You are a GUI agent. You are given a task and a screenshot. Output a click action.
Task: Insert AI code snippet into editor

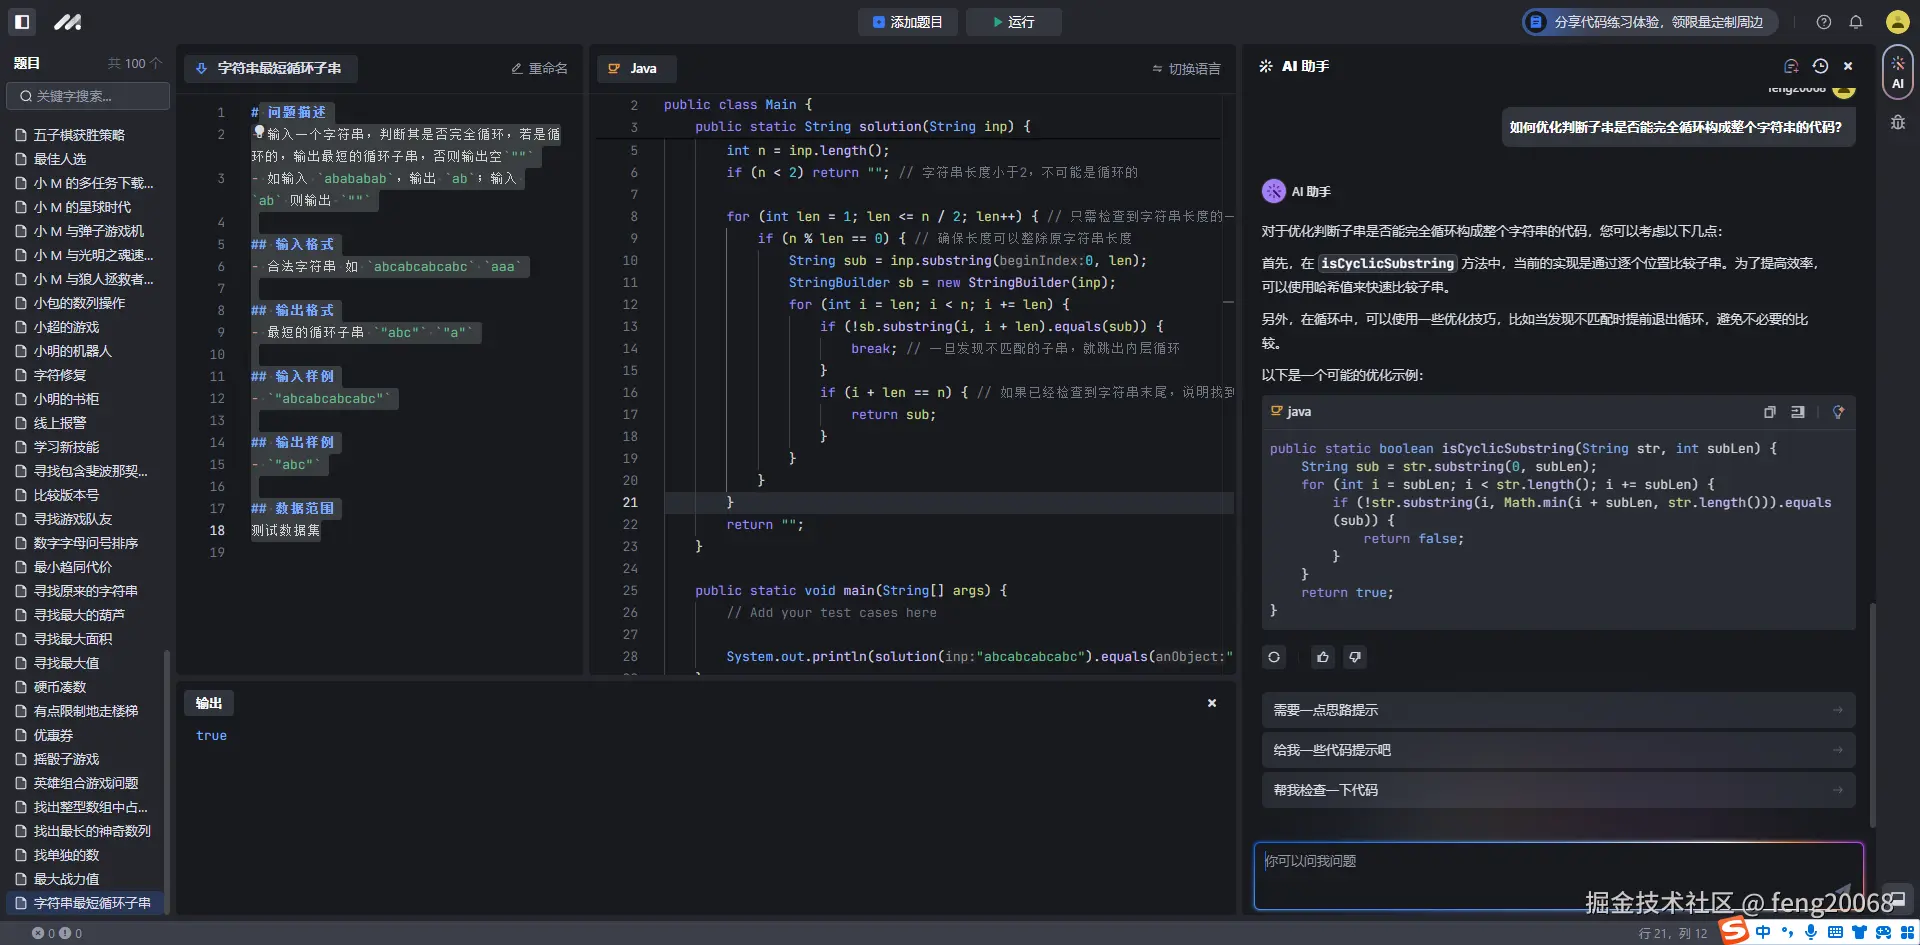[1798, 412]
